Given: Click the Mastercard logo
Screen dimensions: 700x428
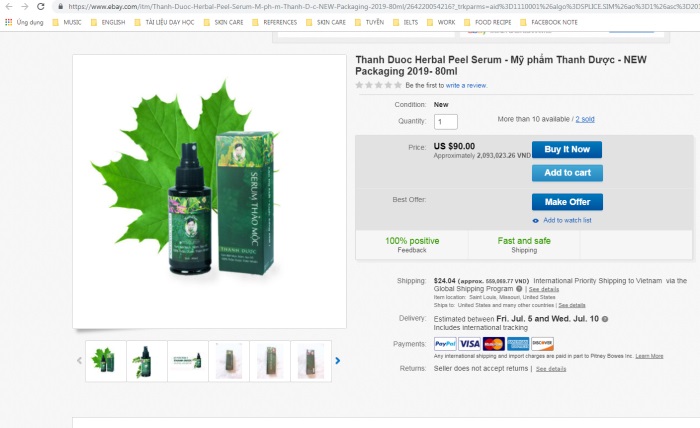Looking at the screenshot, I should [493, 344].
